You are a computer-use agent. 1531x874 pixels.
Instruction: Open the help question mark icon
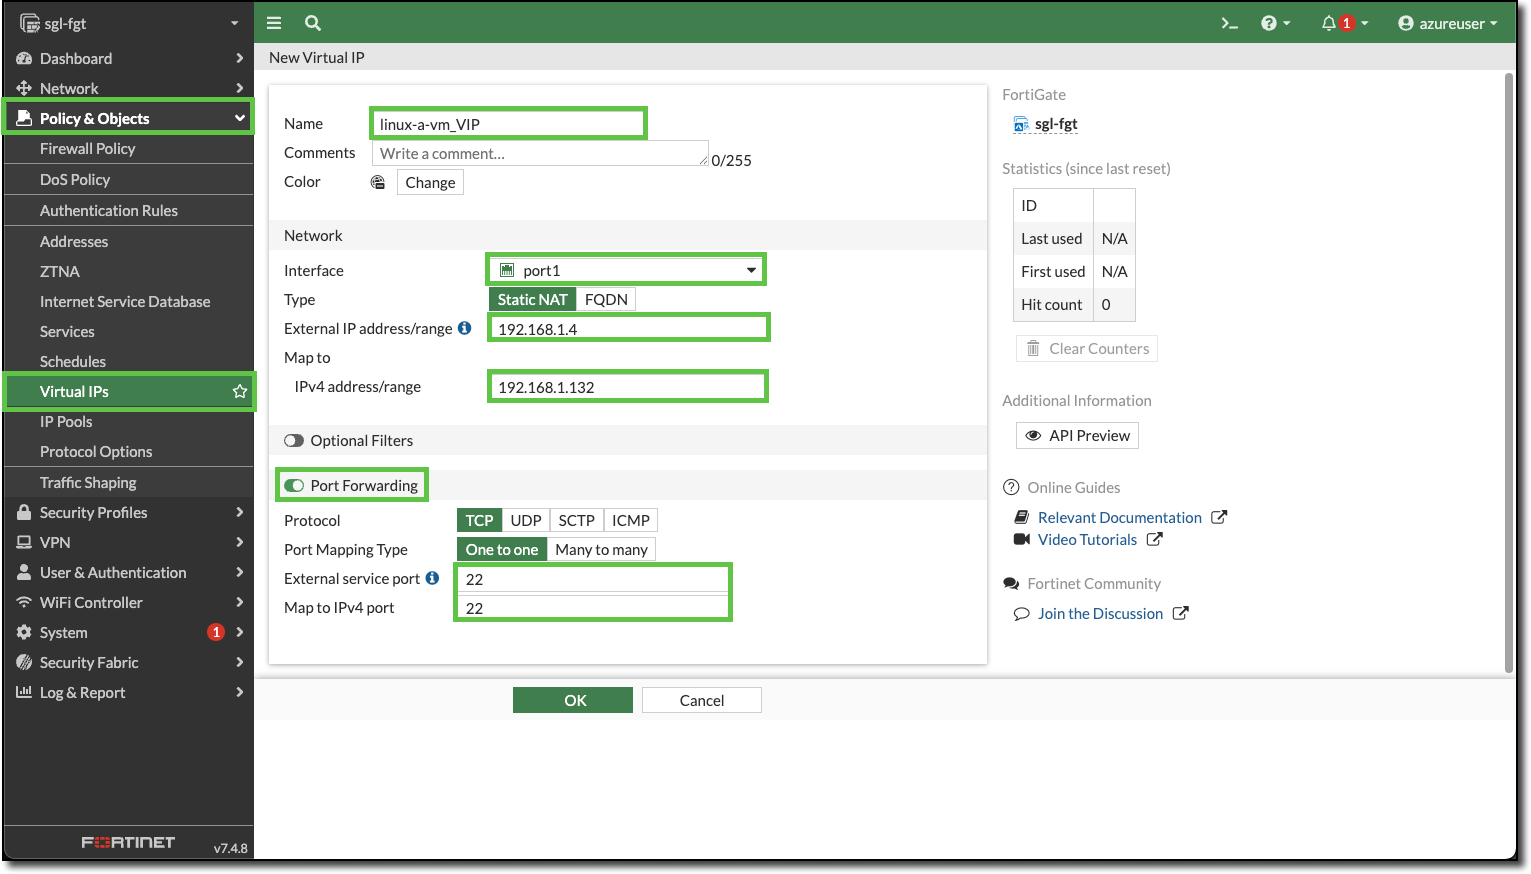click(x=1270, y=22)
